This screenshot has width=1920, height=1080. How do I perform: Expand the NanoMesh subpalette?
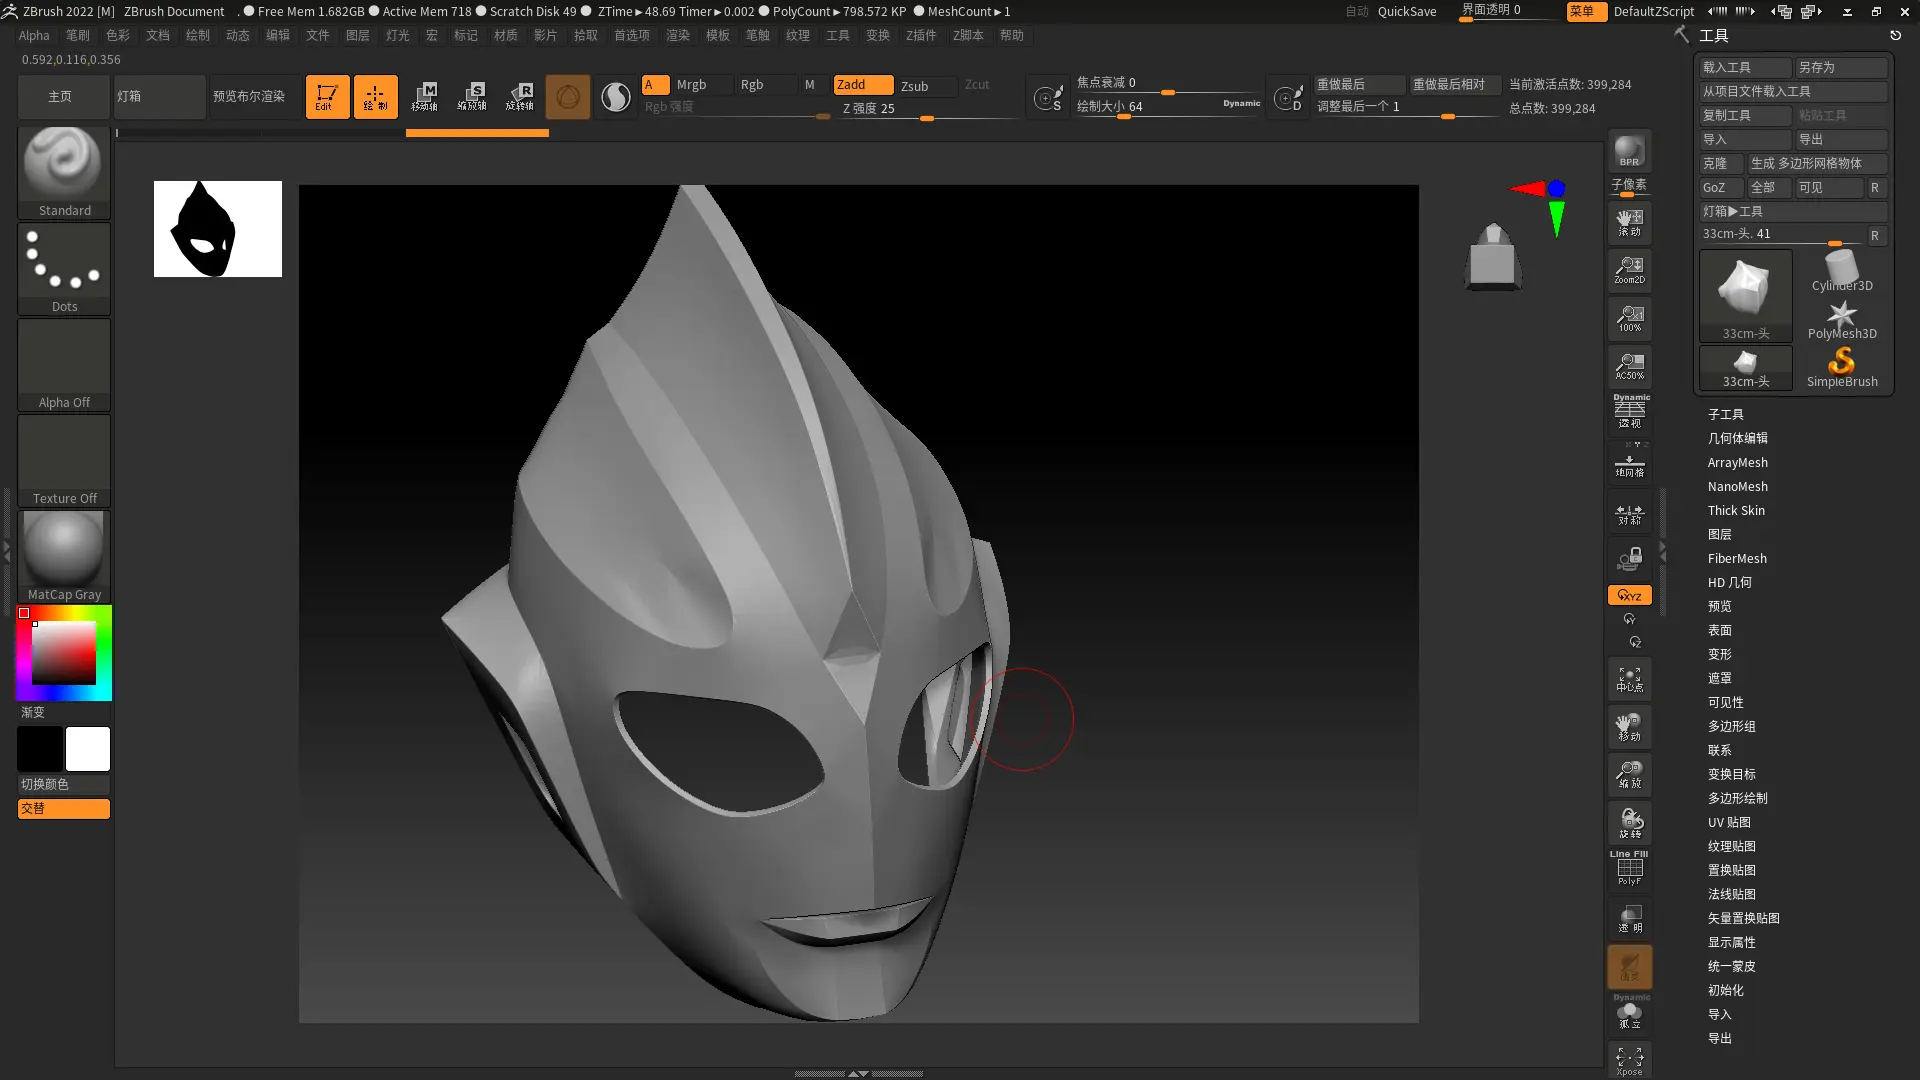coord(1737,486)
